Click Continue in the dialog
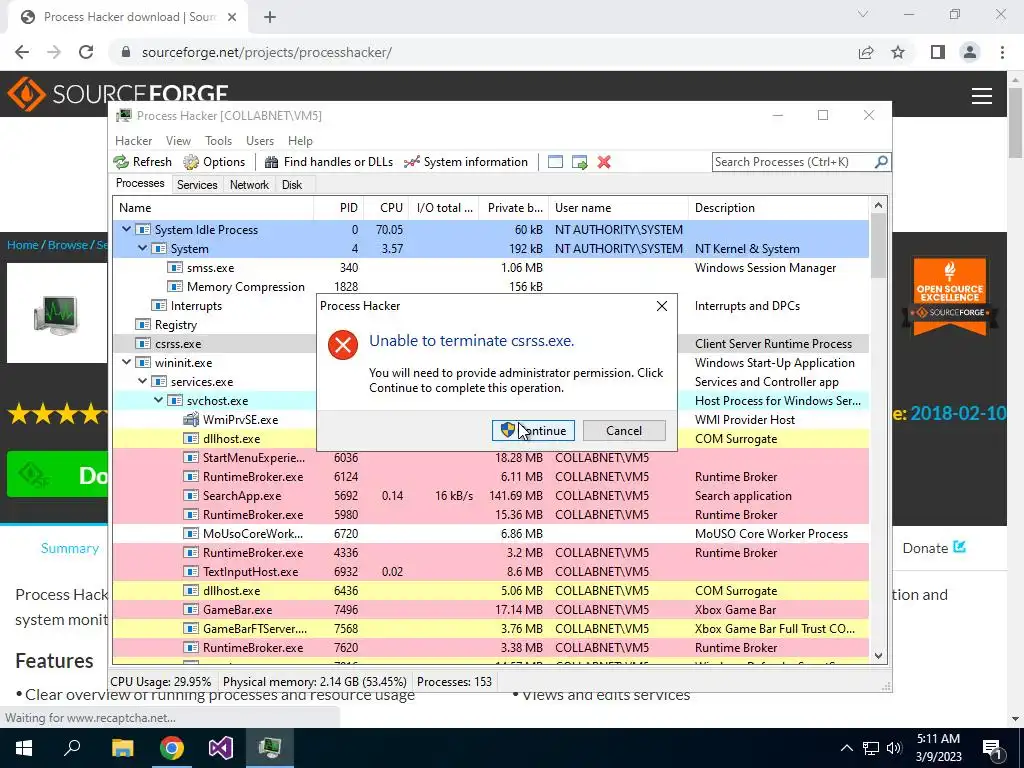Image resolution: width=1024 pixels, height=768 pixels. point(534,430)
